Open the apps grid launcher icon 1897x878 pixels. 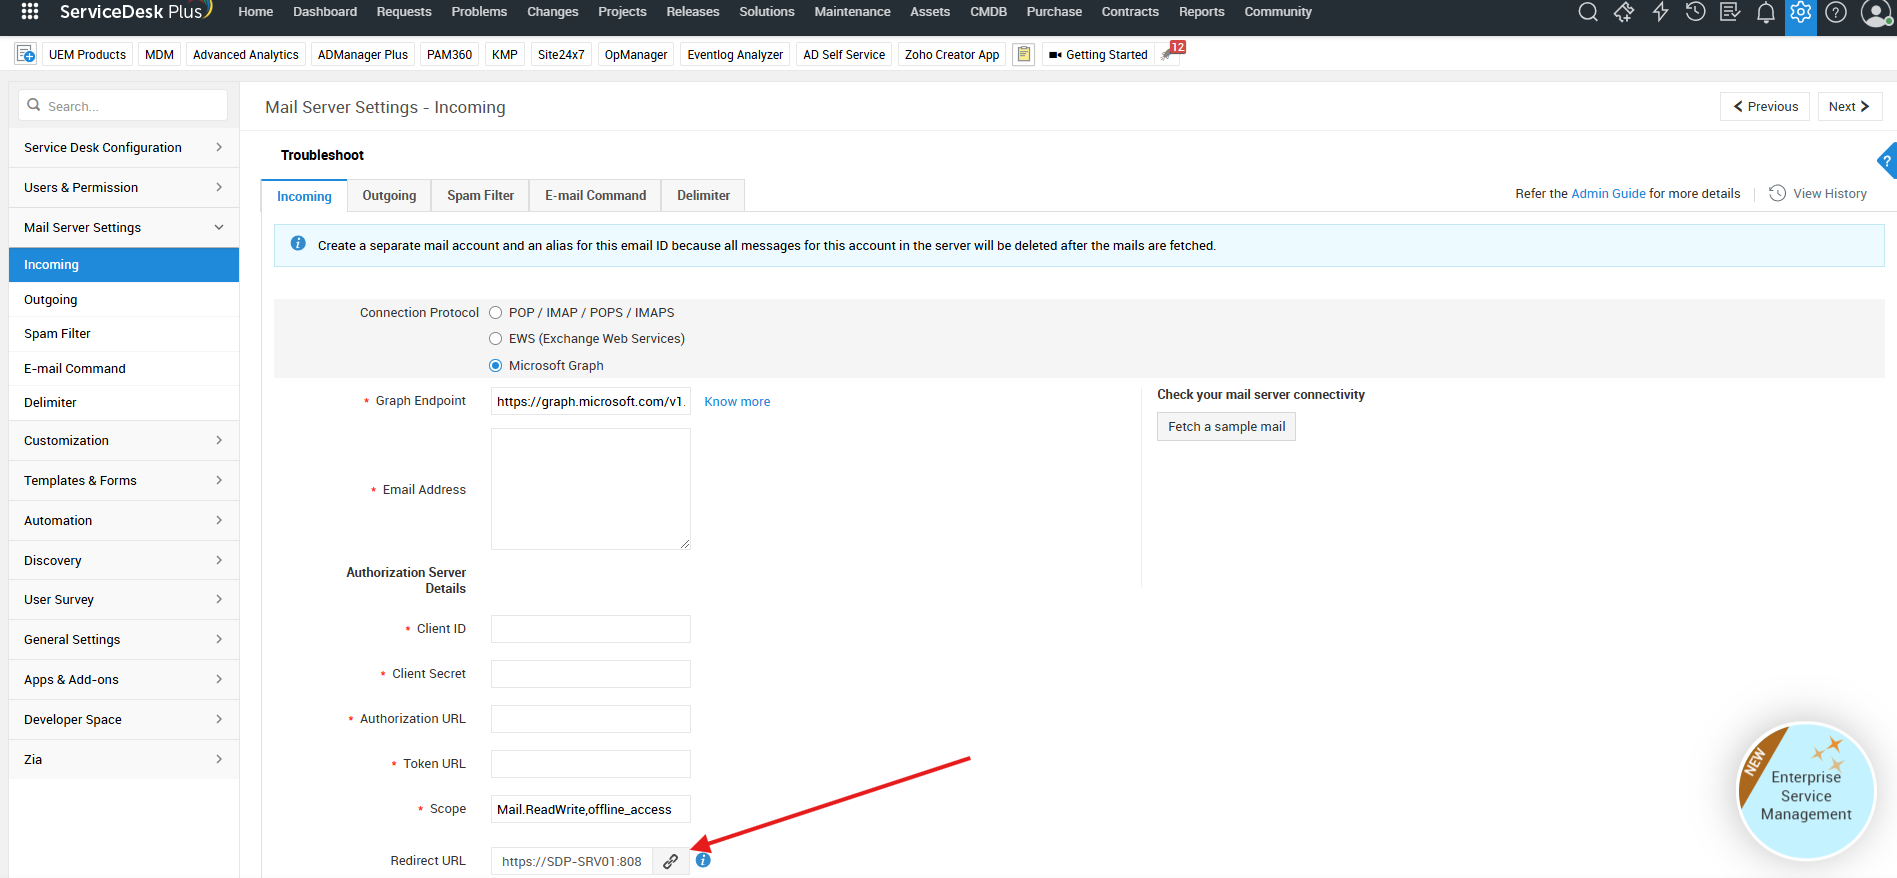click(30, 12)
